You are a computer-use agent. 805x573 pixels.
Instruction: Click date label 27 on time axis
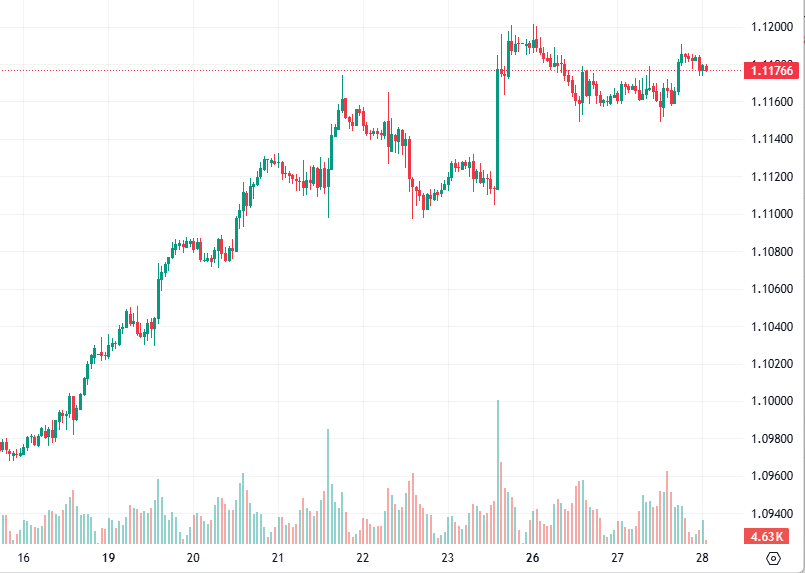coord(617,558)
